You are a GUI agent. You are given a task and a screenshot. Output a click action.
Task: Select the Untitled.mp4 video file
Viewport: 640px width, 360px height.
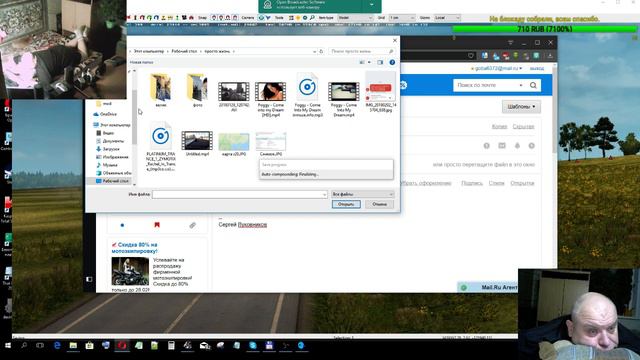tap(197, 144)
